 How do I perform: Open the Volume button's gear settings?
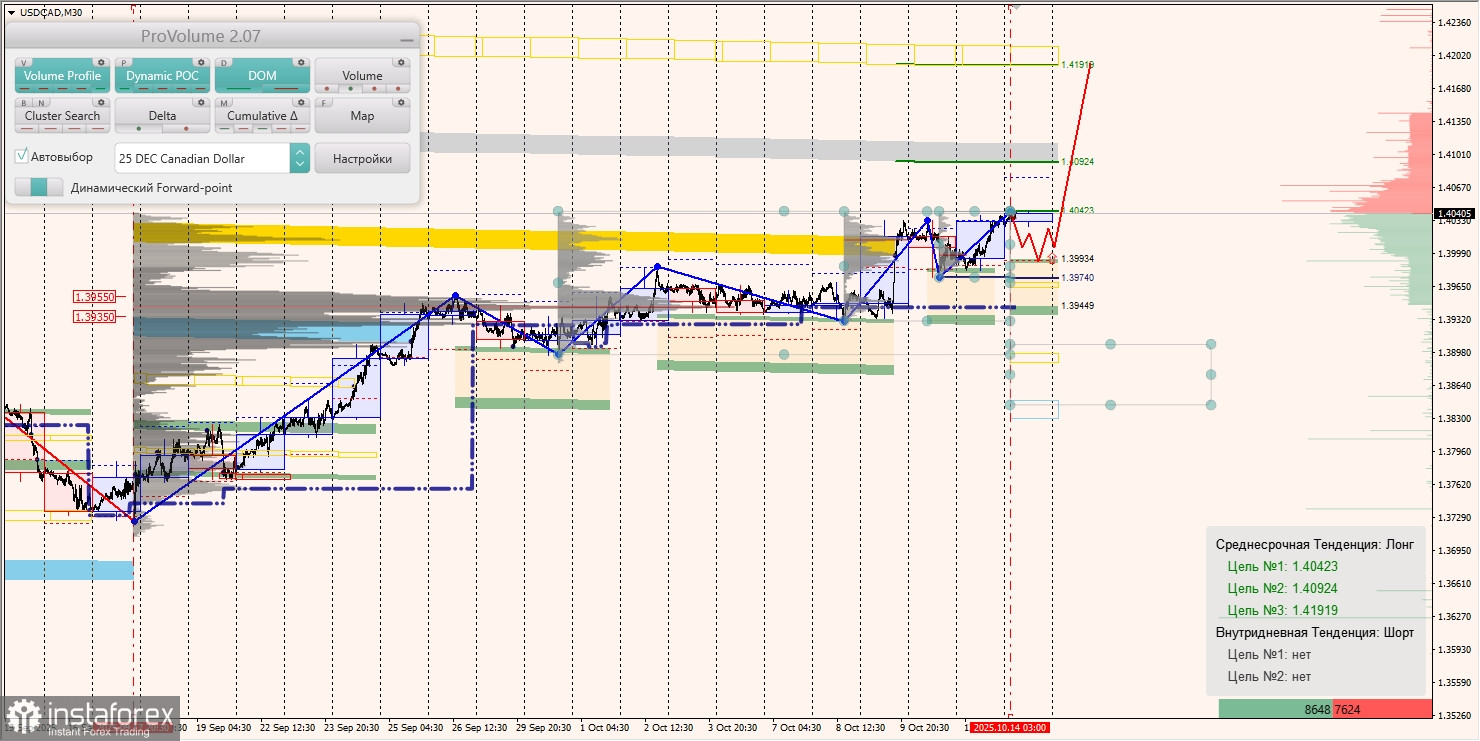[x=401, y=62]
